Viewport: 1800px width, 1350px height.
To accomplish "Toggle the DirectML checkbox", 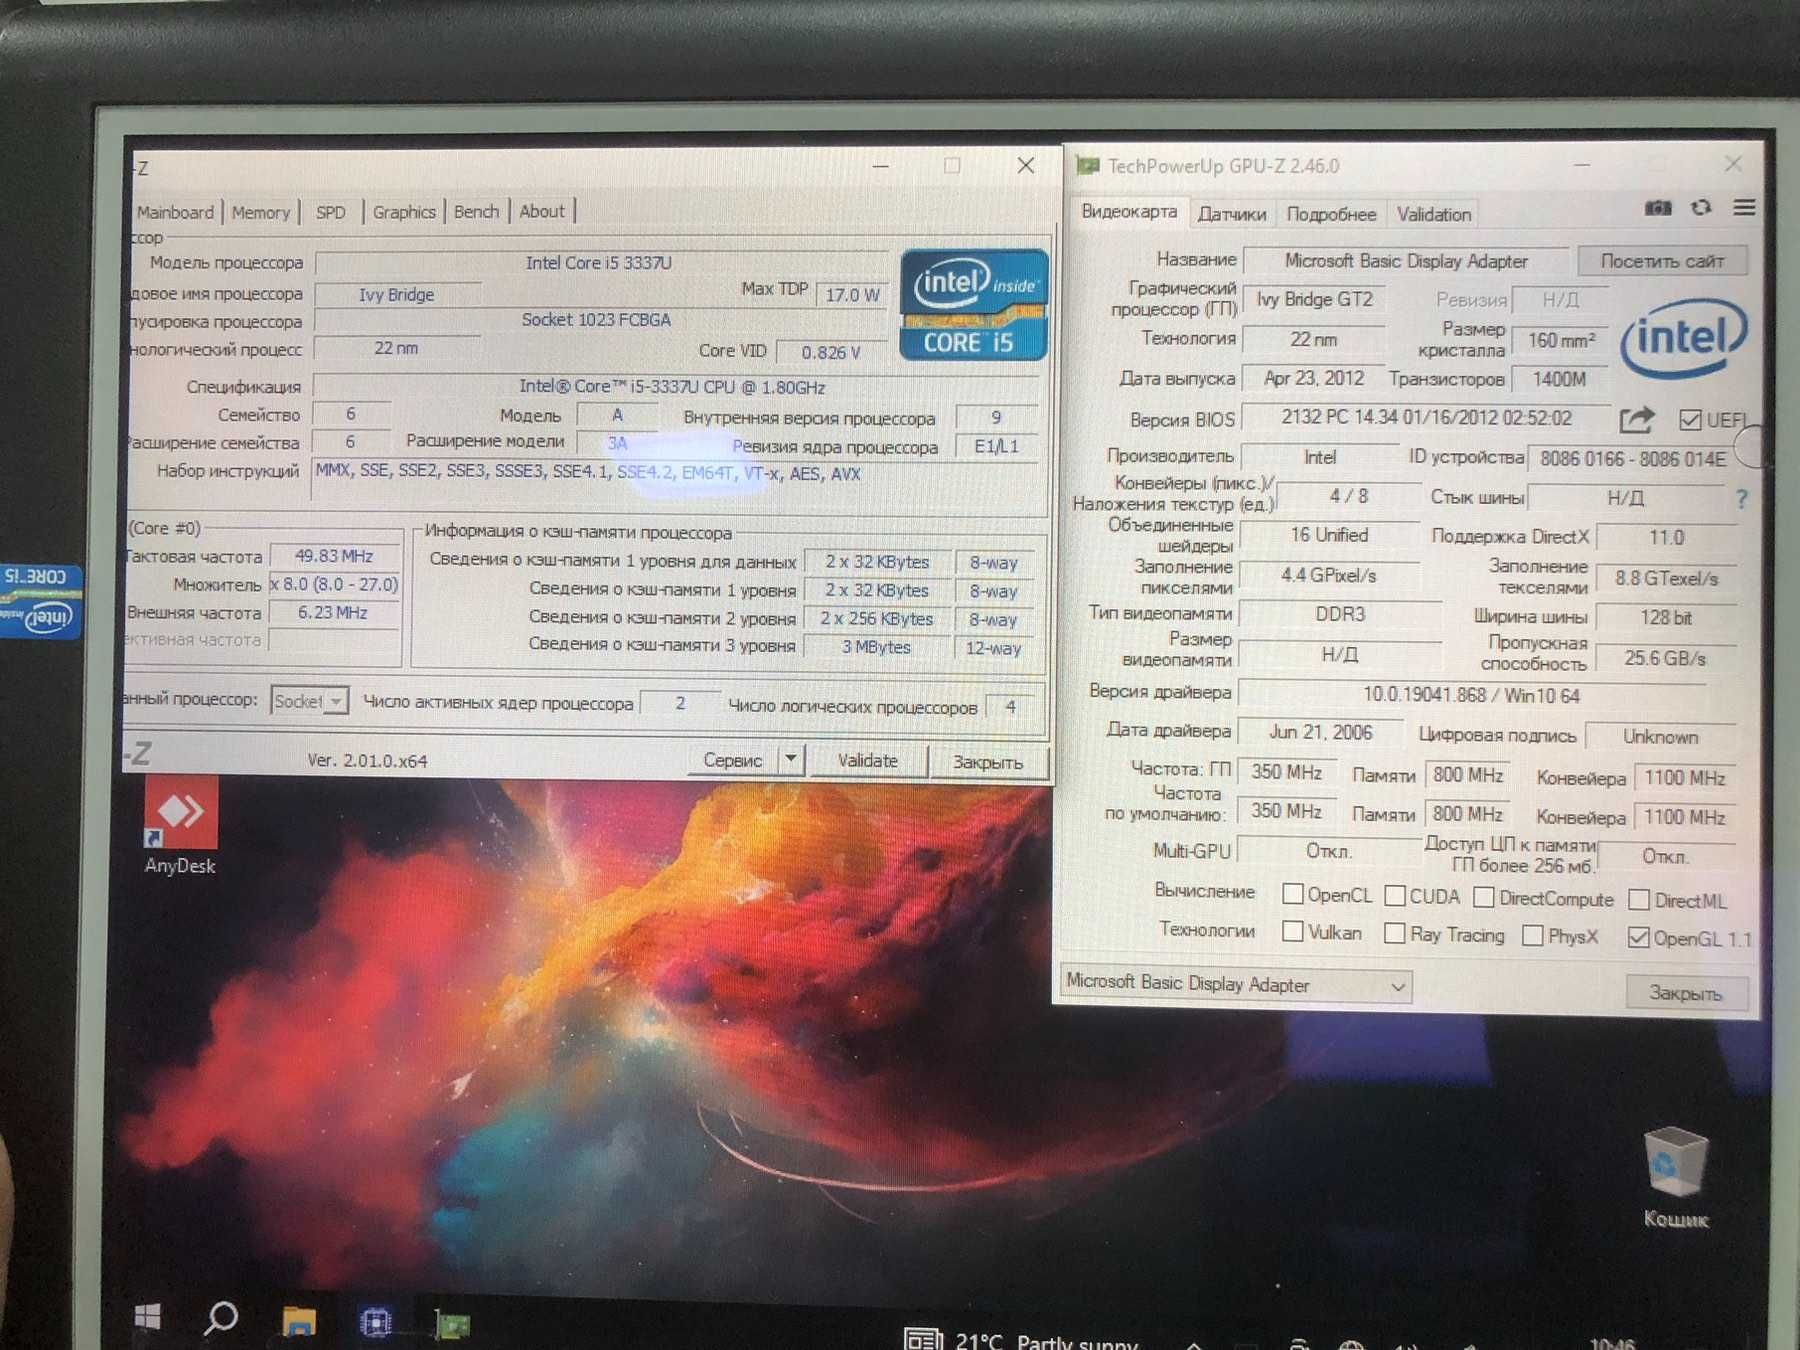I will (x=1638, y=900).
